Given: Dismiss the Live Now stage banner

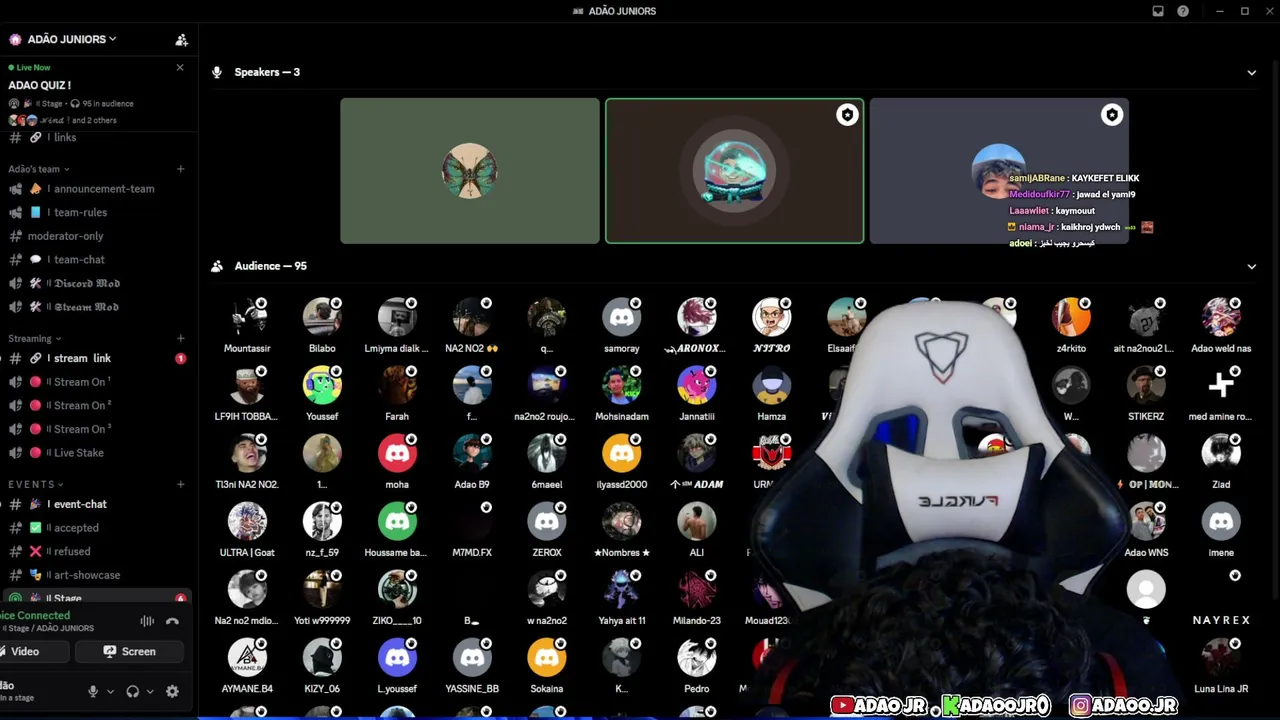Looking at the screenshot, I should [180, 68].
